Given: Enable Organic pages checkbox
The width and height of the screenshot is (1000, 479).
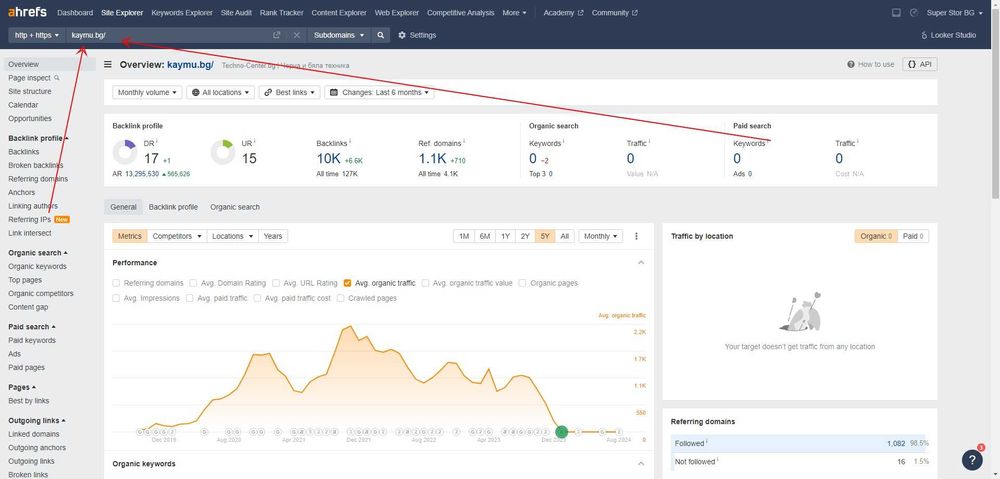Looking at the screenshot, I should point(522,283).
